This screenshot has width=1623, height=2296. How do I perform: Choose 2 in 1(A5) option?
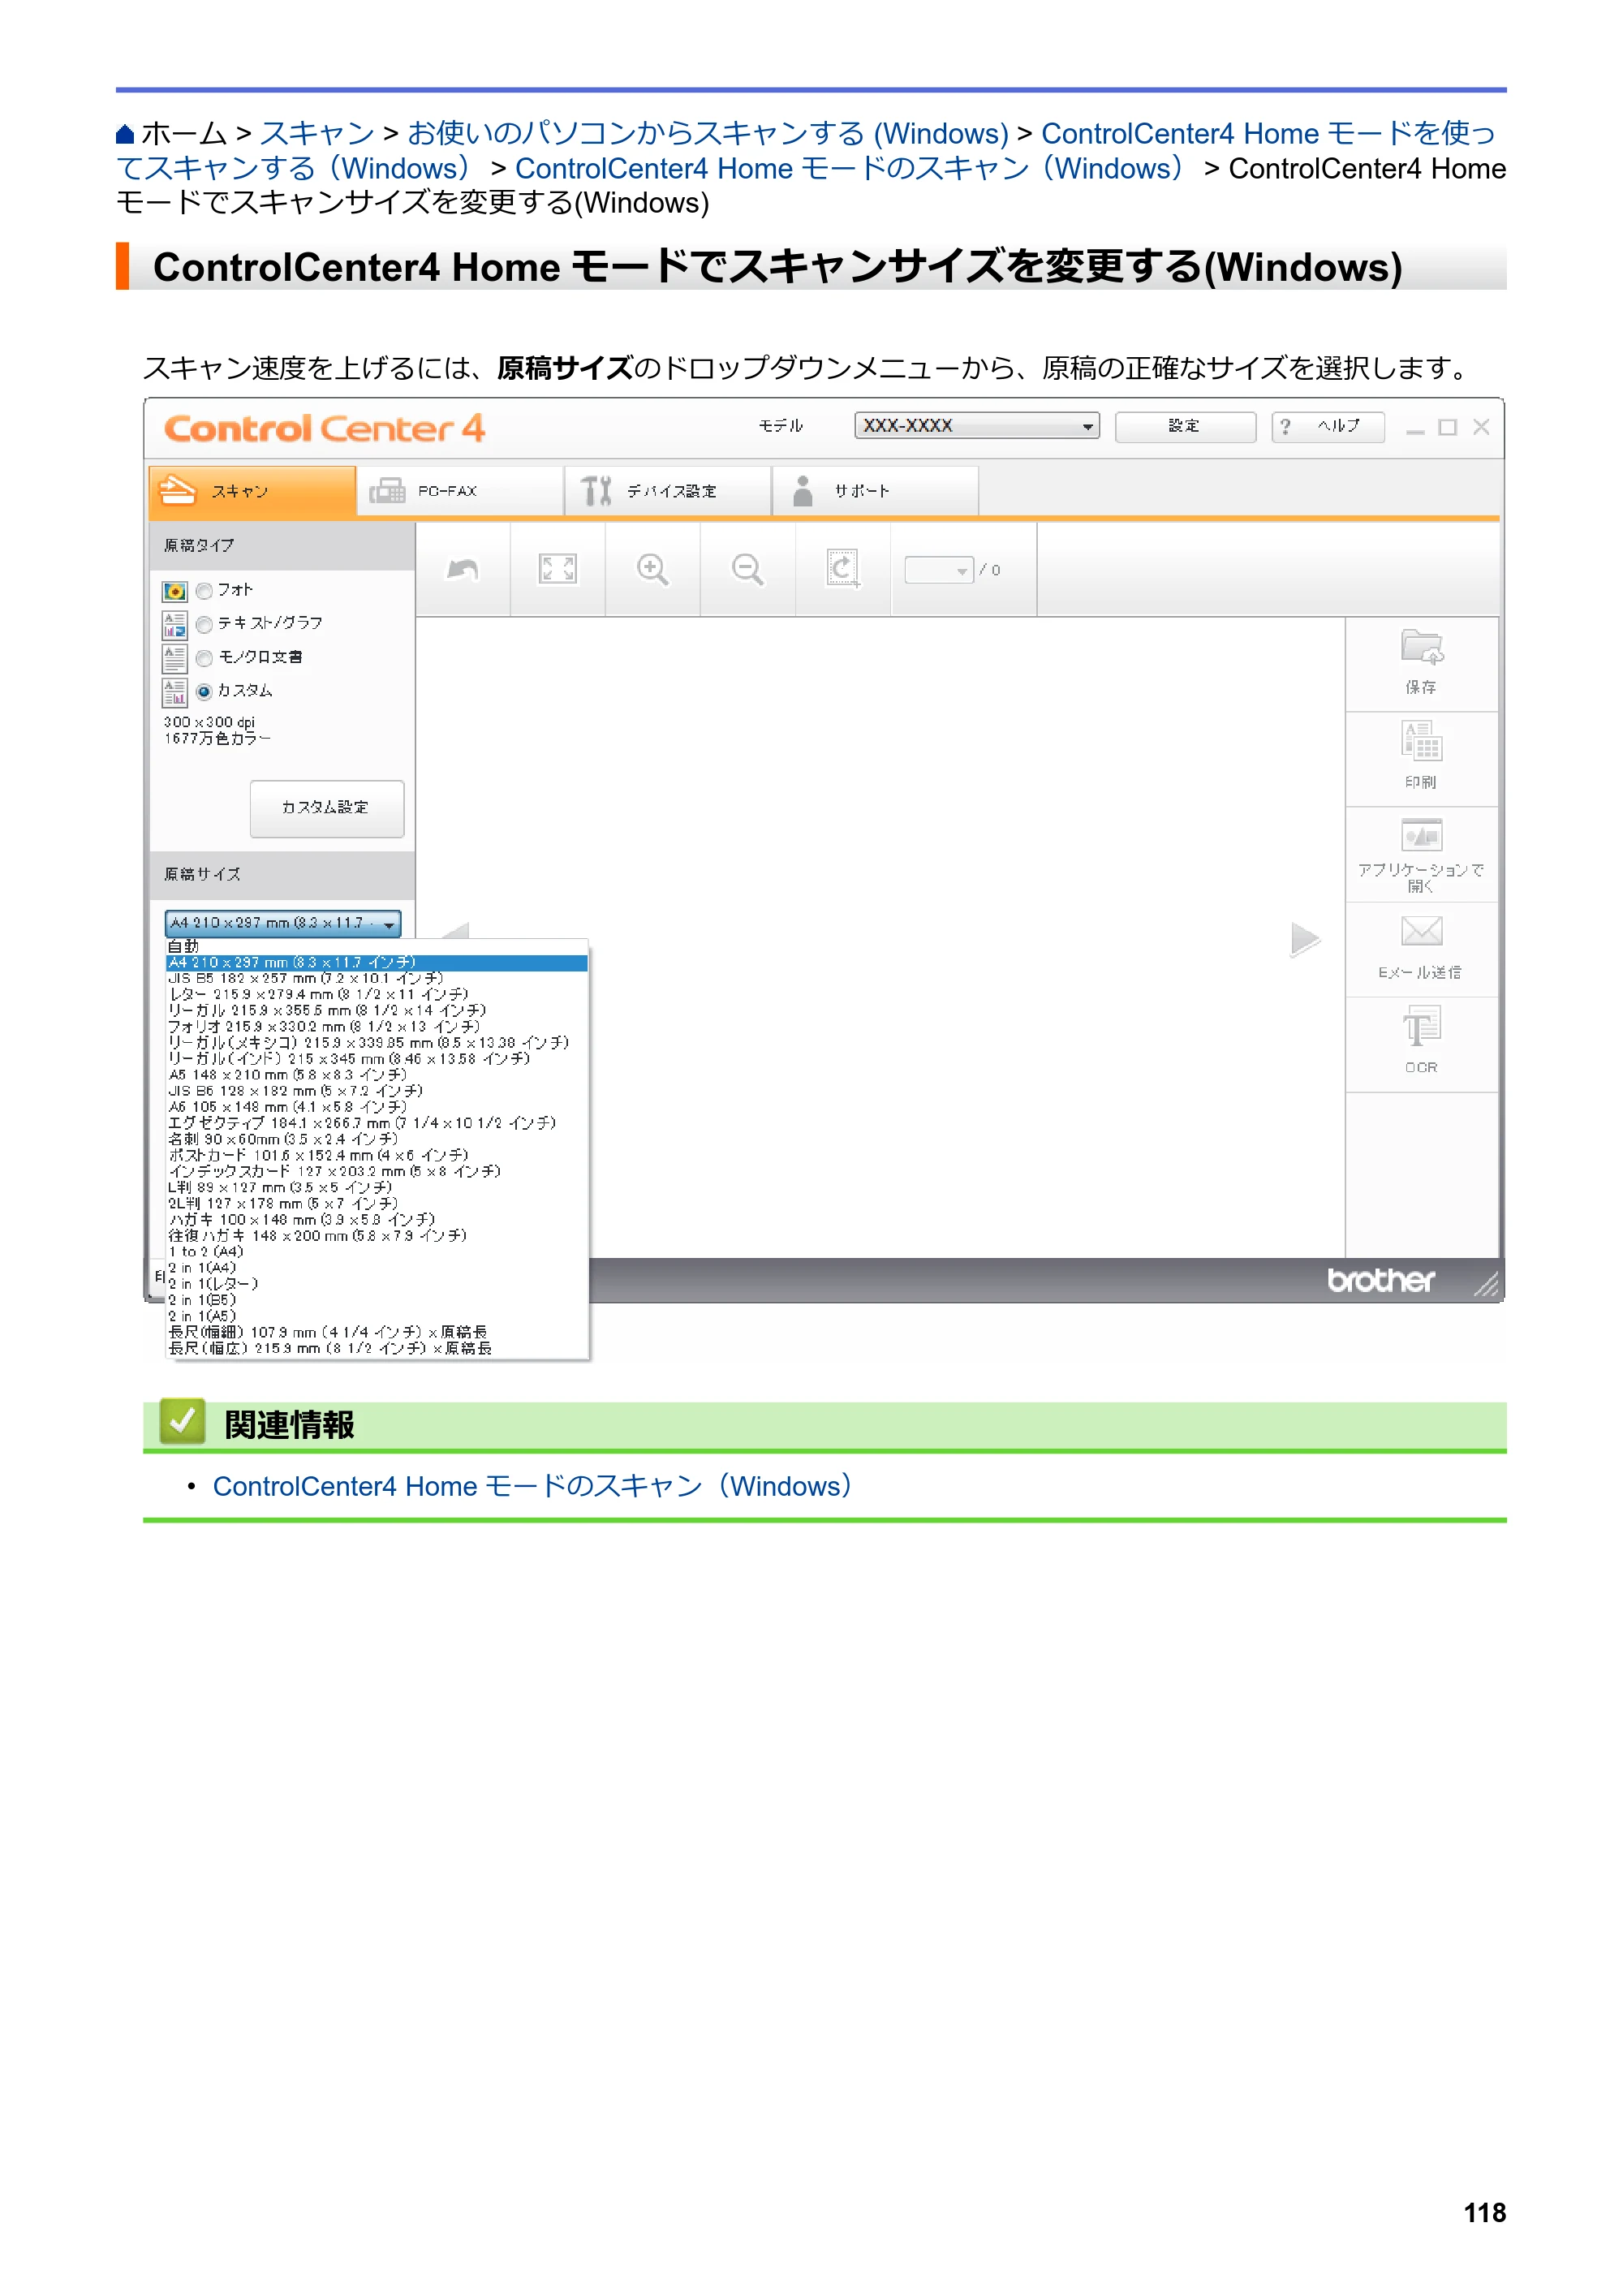pyautogui.click(x=376, y=1317)
